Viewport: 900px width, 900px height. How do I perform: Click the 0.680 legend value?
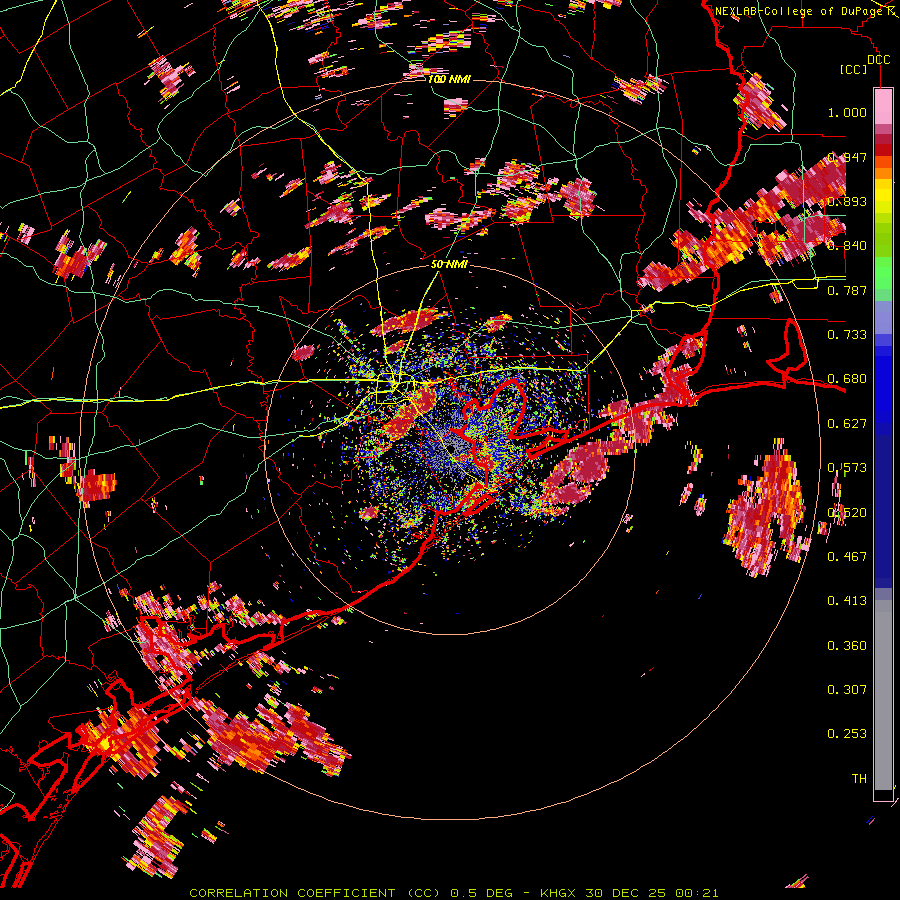click(x=847, y=379)
